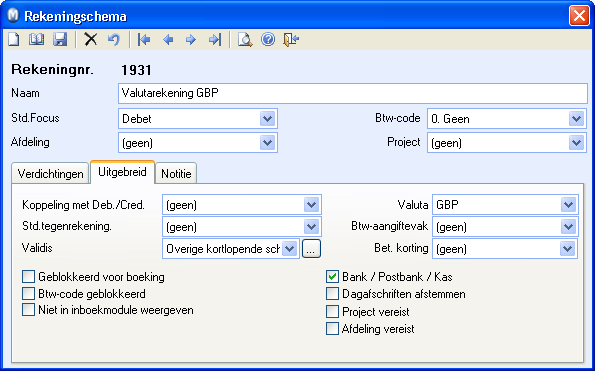Image resolution: width=595 pixels, height=371 pixels.
Task: Open the Bet. korting dropdown
Action: click(567, 249)
